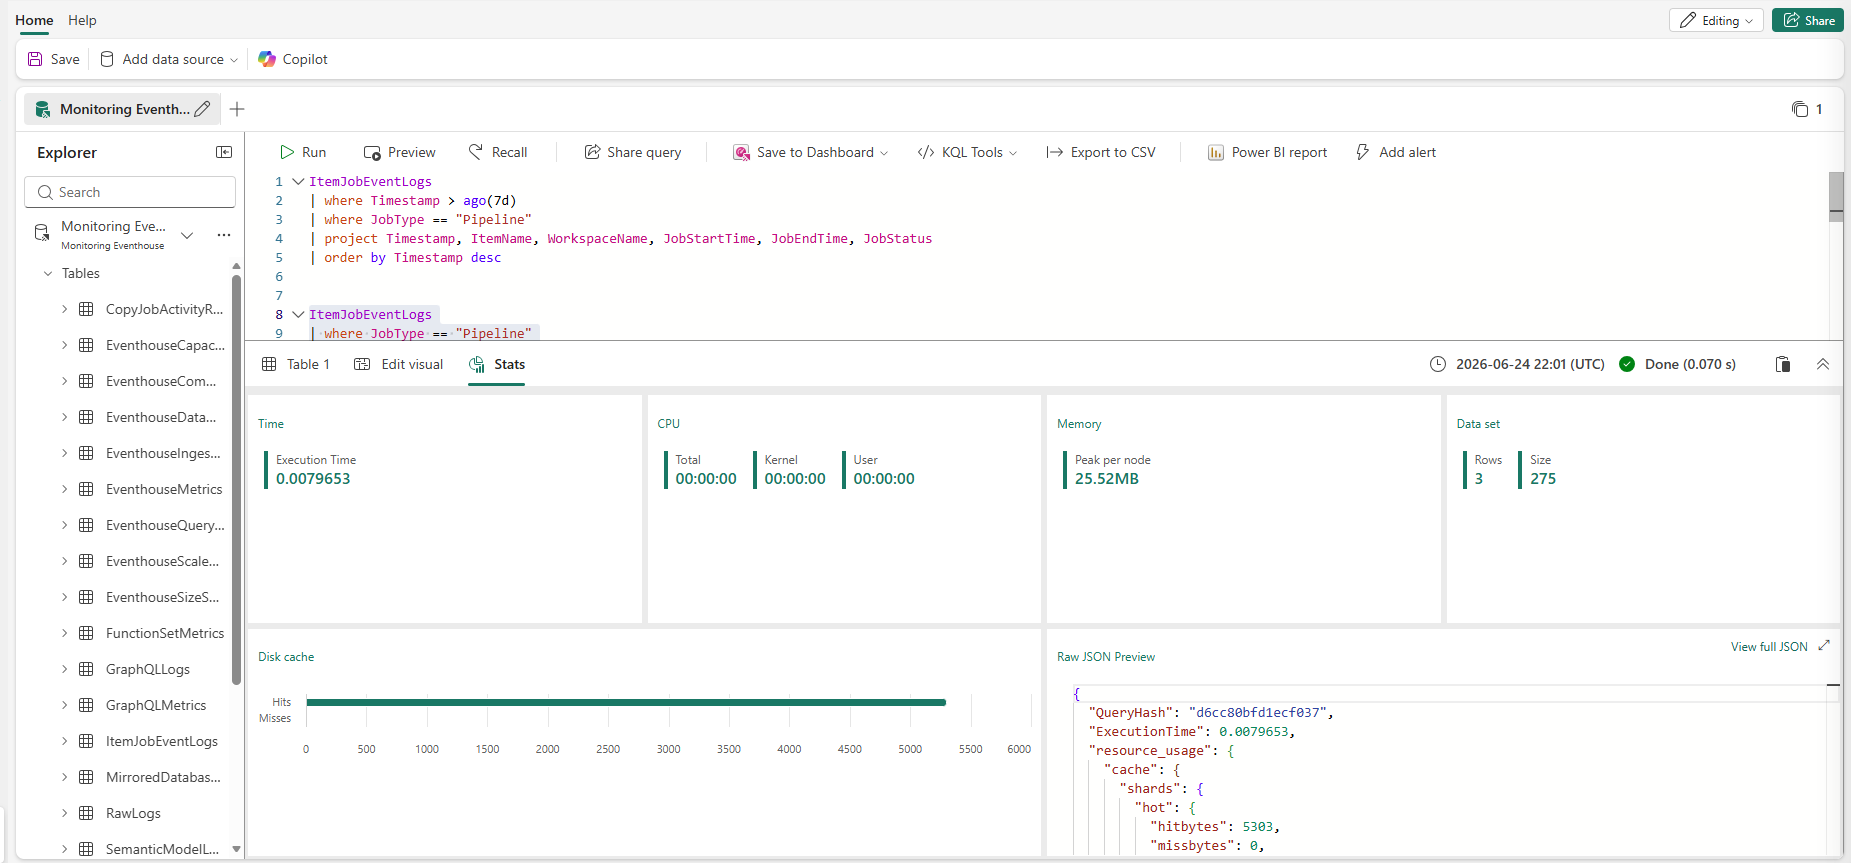Viewport: 1851px width, 863px height.
Task: Collapse the Explorer pane icon
Action: (224, 152)
